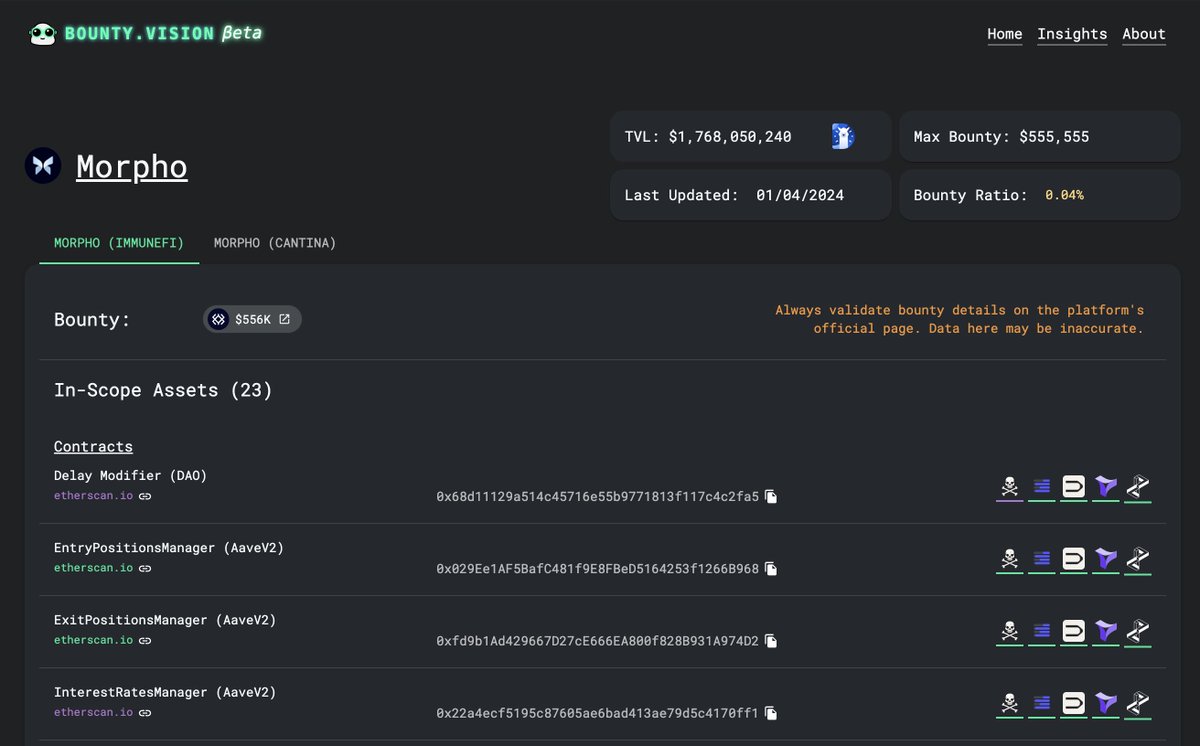Click the skull icon for InterestRatesManager
The width and height of the screenshot is (1200, 746).
[x=1010, y=703]
